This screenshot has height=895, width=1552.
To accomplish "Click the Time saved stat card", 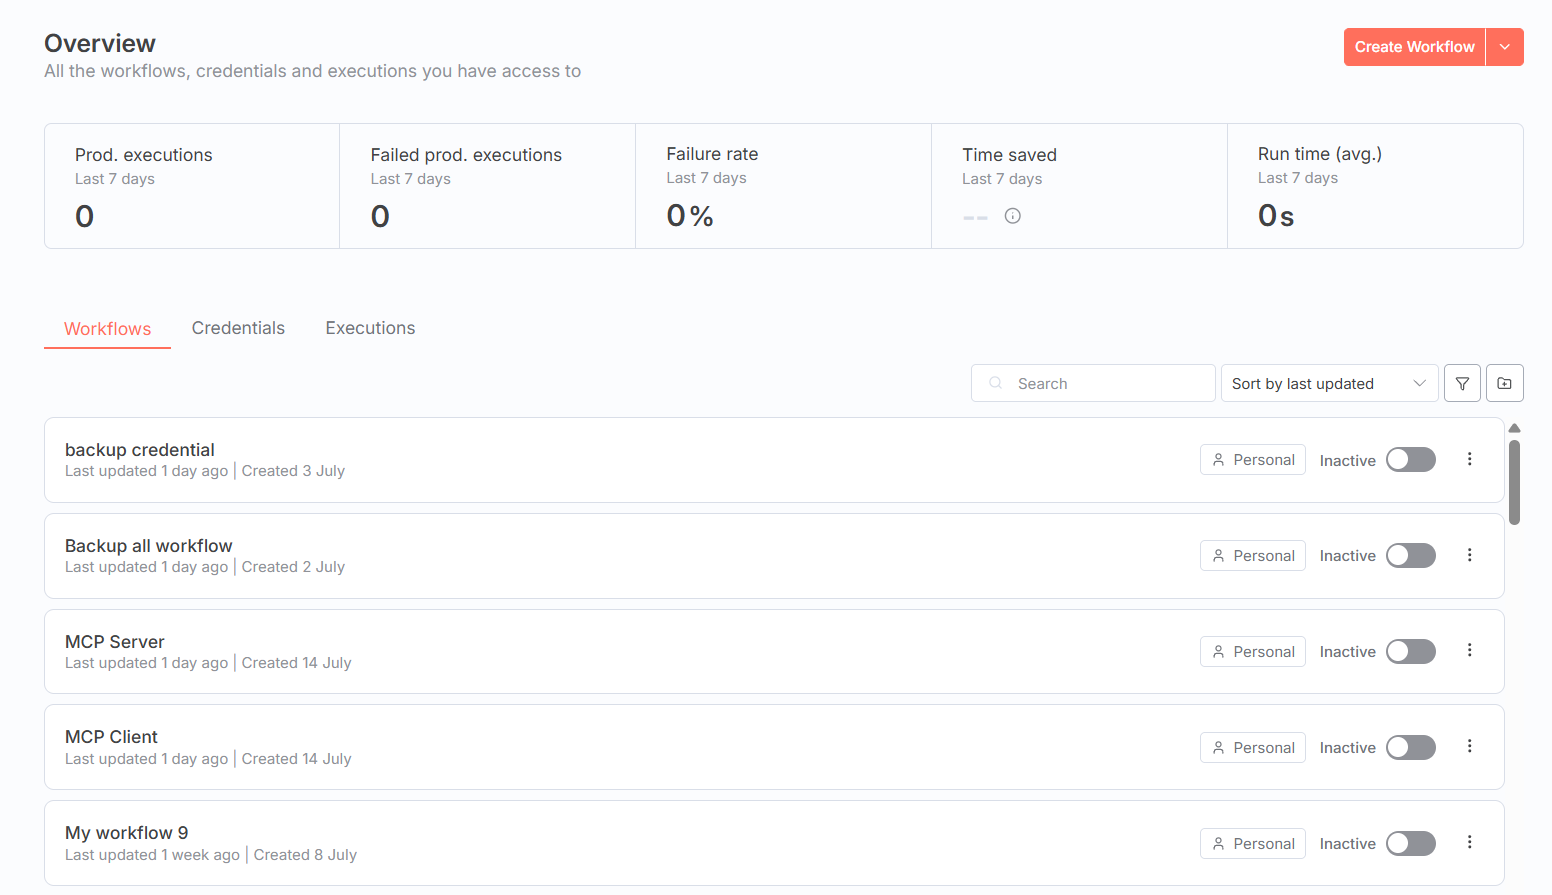I will pos(1080,186).
